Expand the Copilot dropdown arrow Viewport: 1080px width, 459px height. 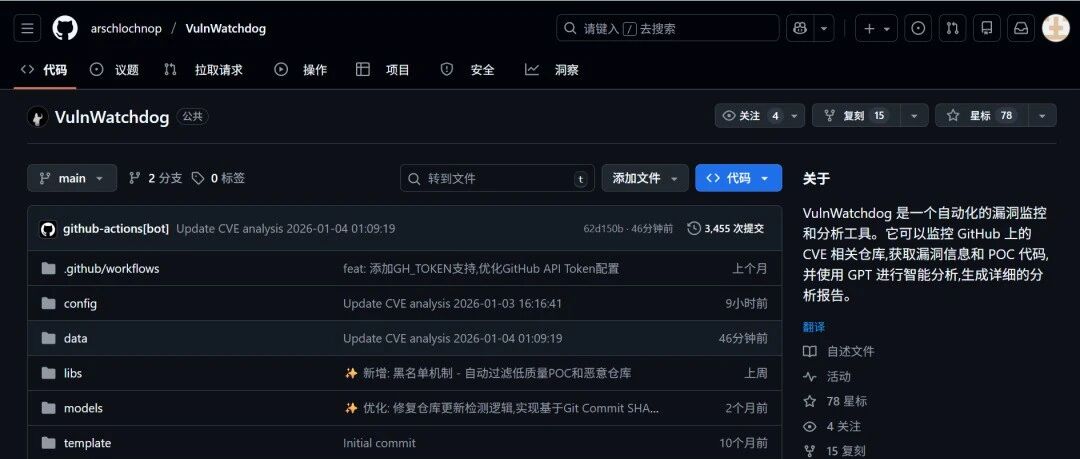tap(824, 28)
